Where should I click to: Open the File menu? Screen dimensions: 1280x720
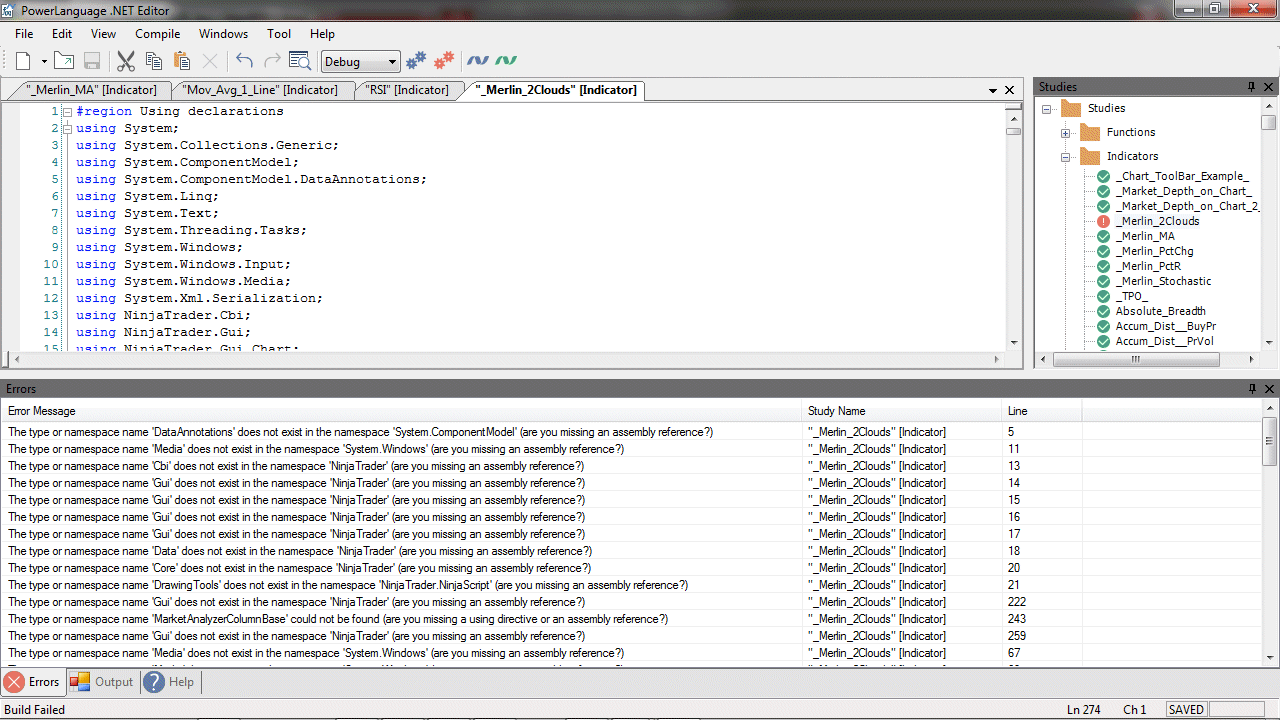(x=24, y=34)
